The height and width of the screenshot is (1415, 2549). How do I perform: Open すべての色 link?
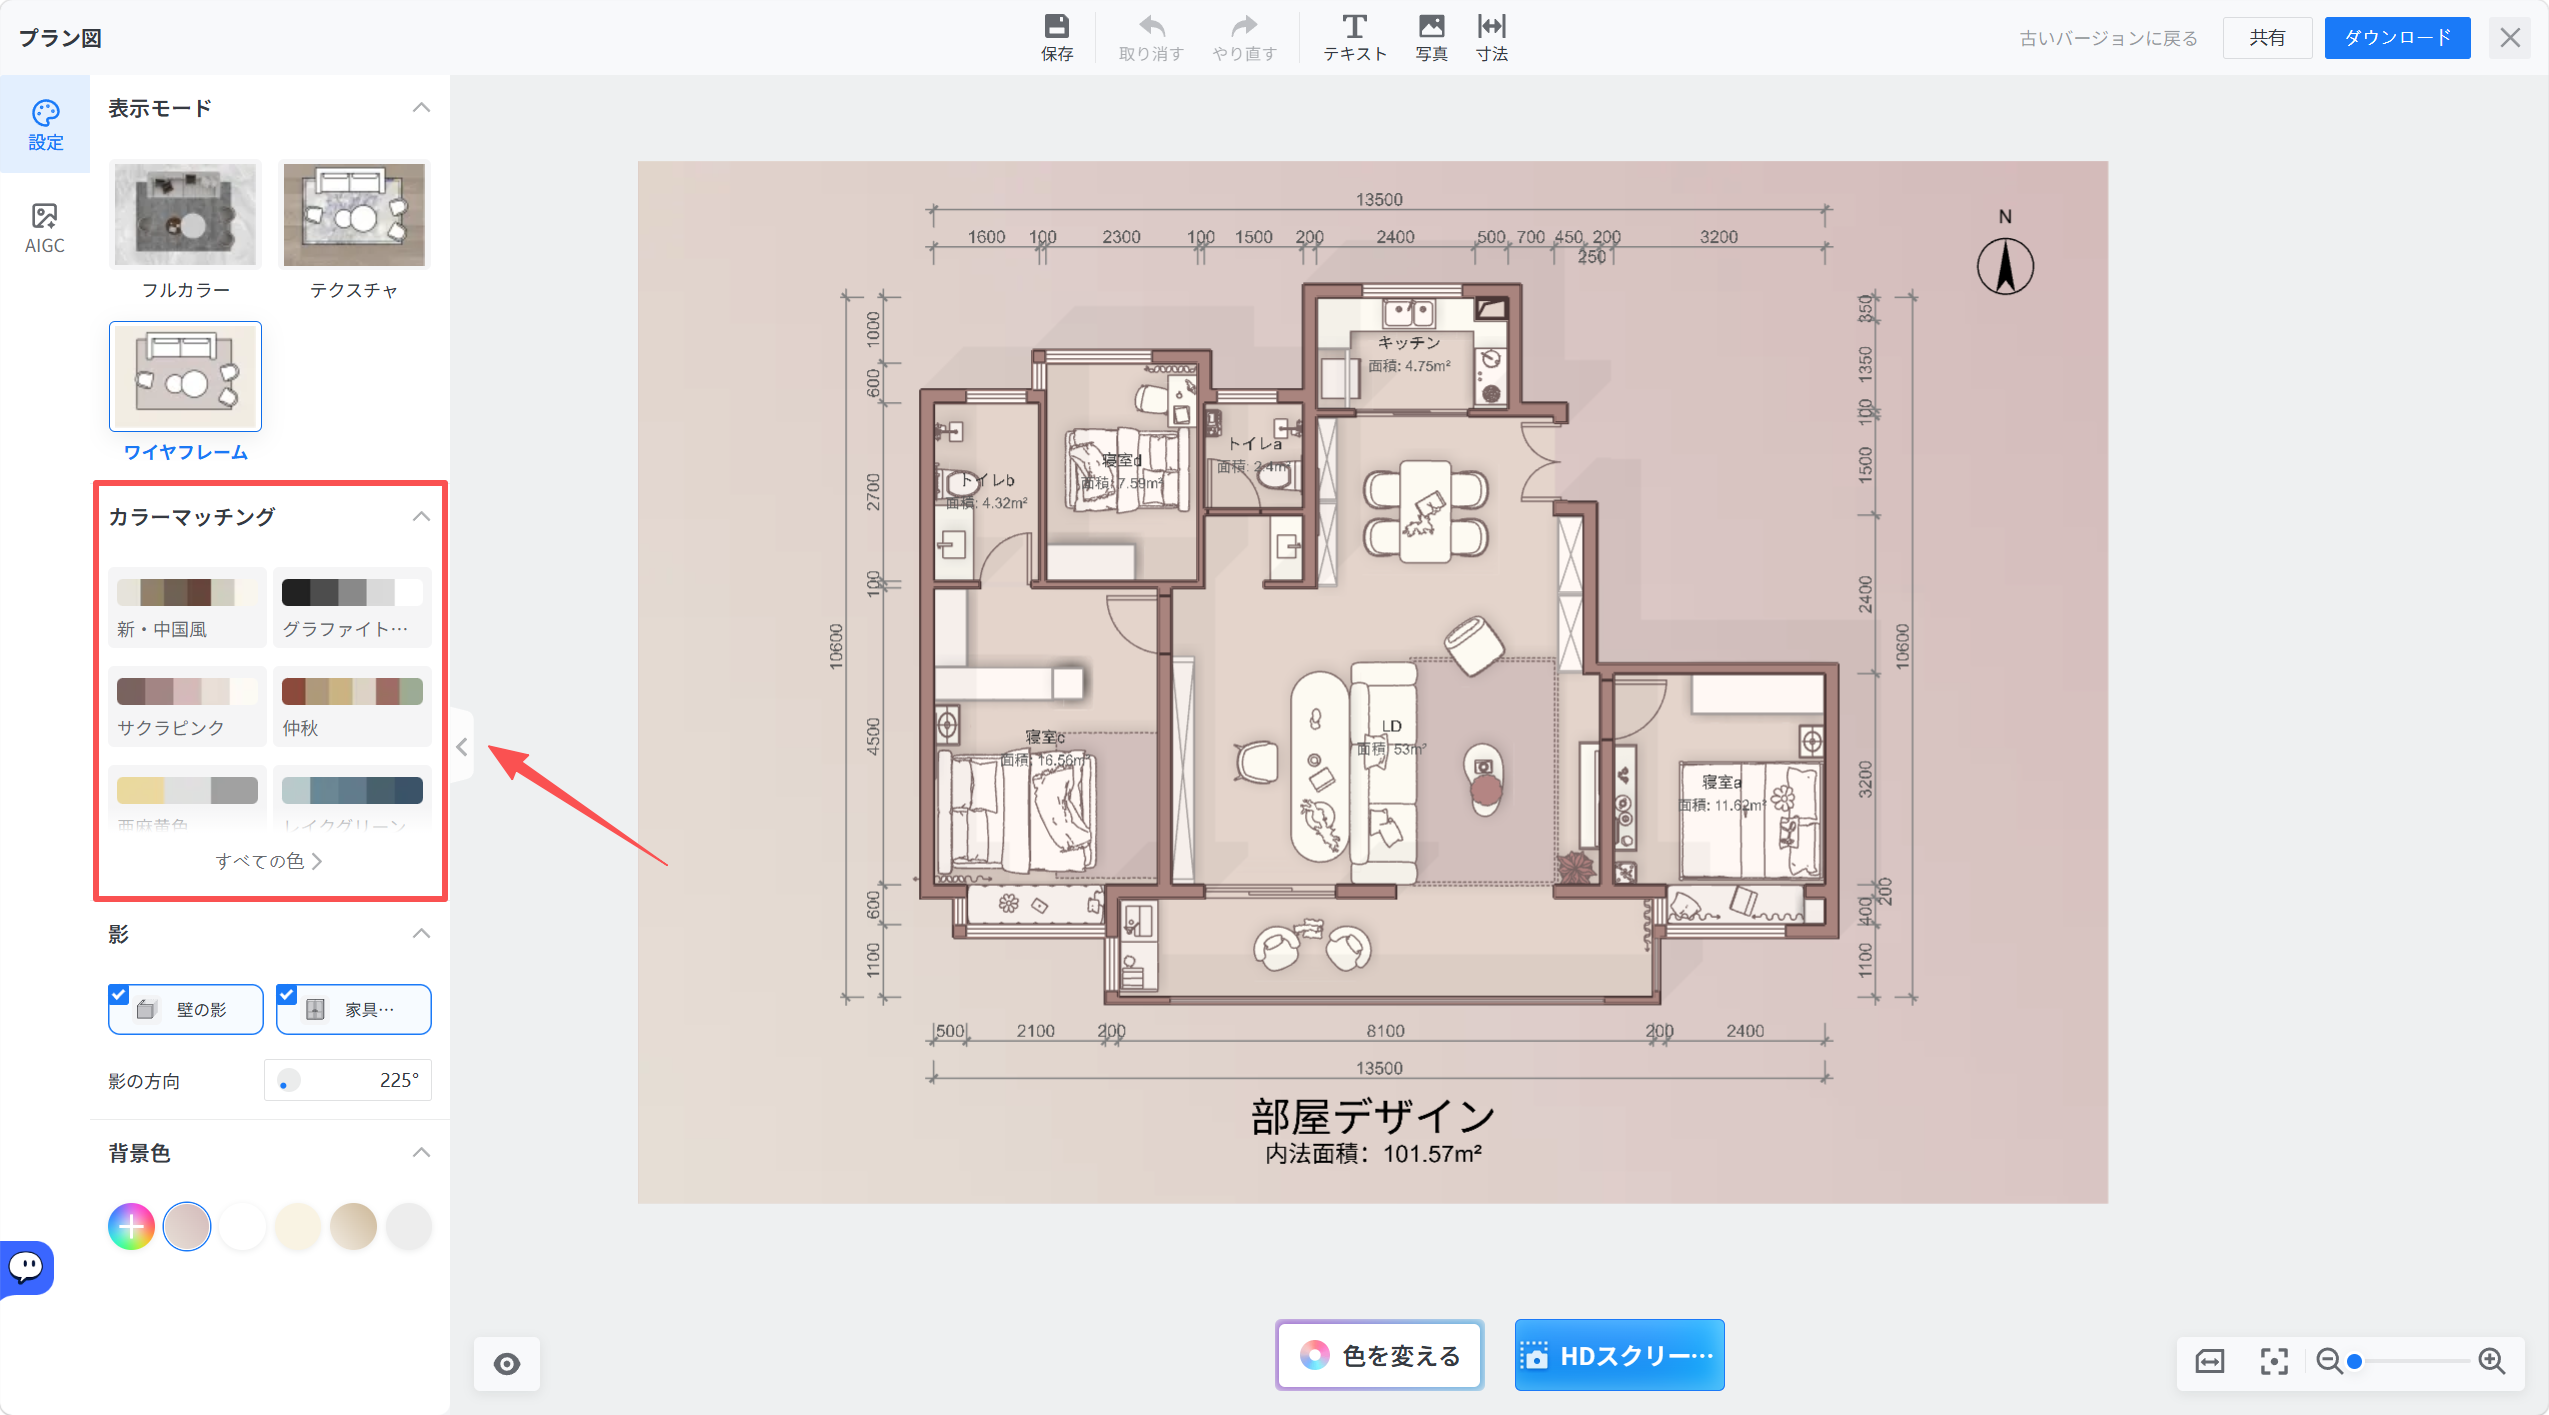268,861
